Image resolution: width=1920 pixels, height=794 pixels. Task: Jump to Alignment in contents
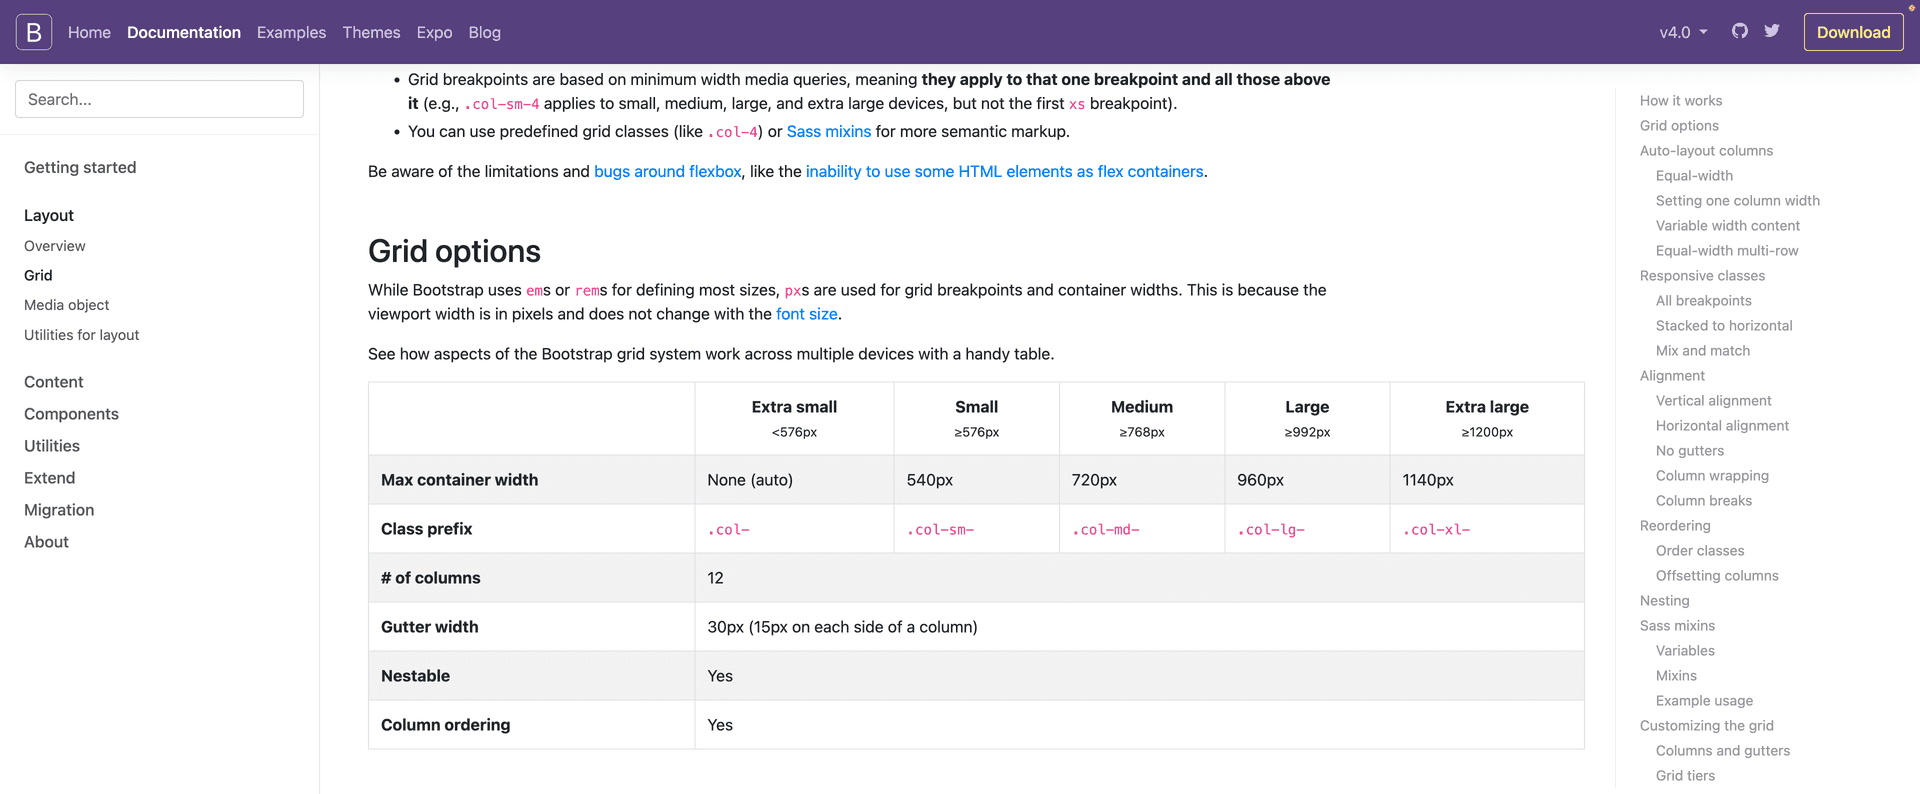click(1672, 376)
